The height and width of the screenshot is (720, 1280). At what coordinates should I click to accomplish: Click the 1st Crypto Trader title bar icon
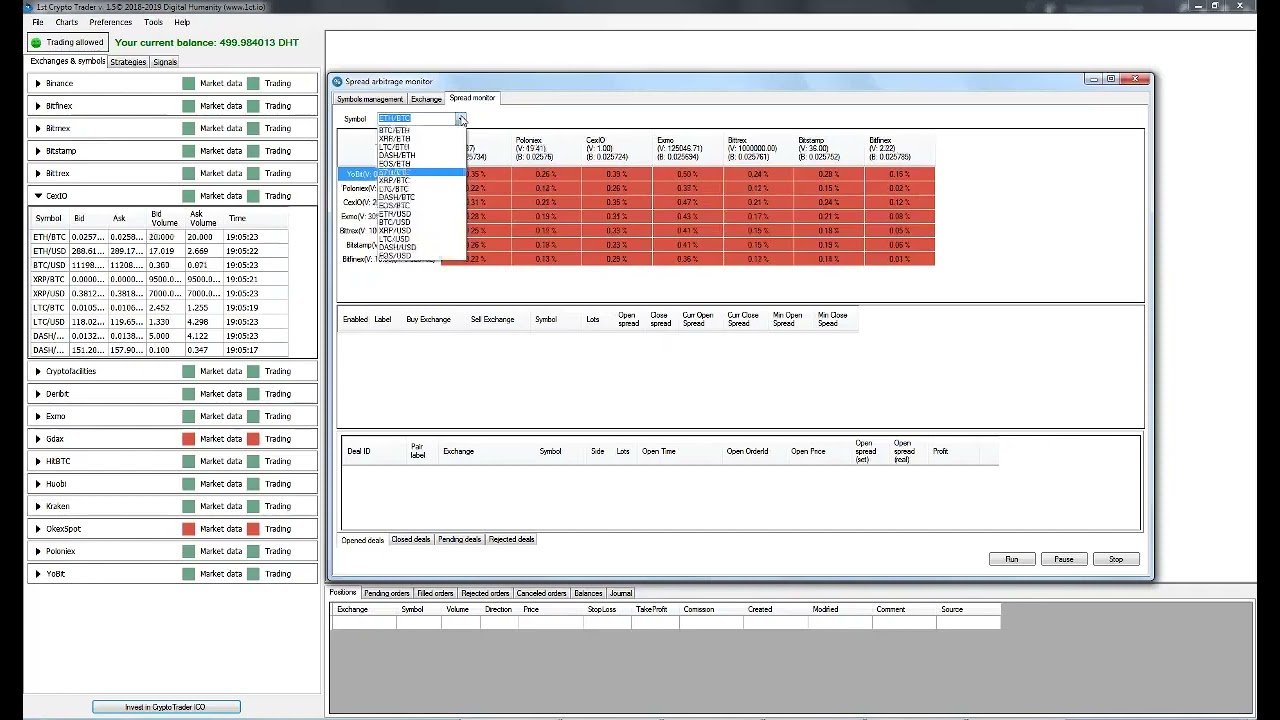(x=28, y=7)
